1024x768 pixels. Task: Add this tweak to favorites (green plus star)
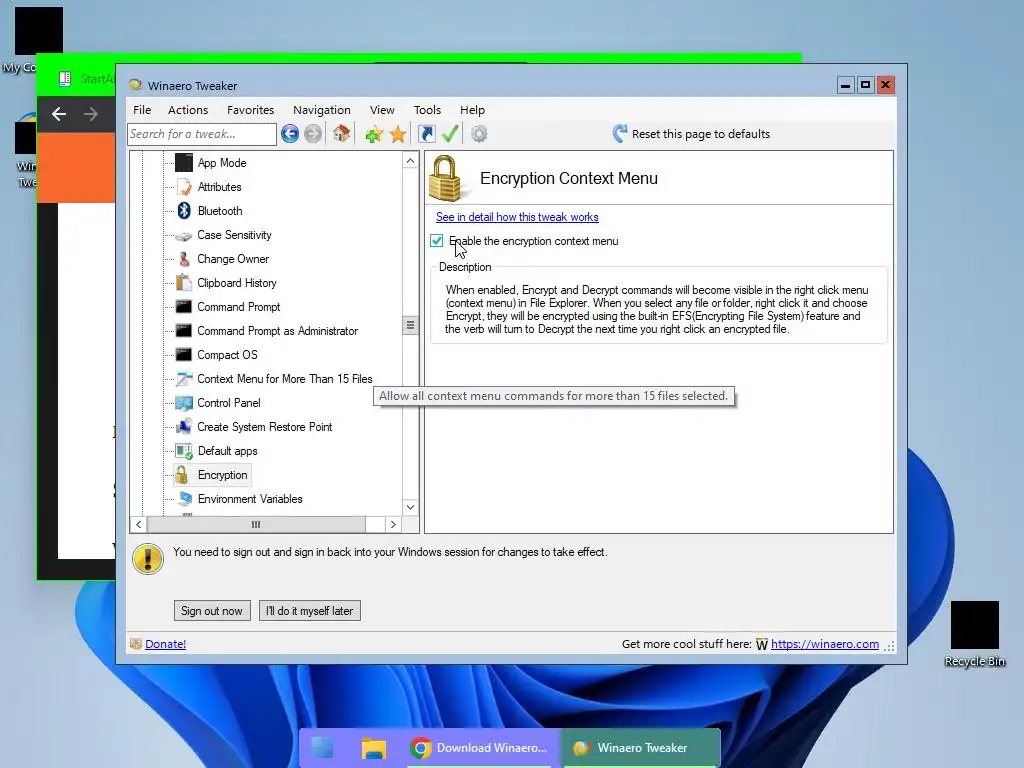374,135
